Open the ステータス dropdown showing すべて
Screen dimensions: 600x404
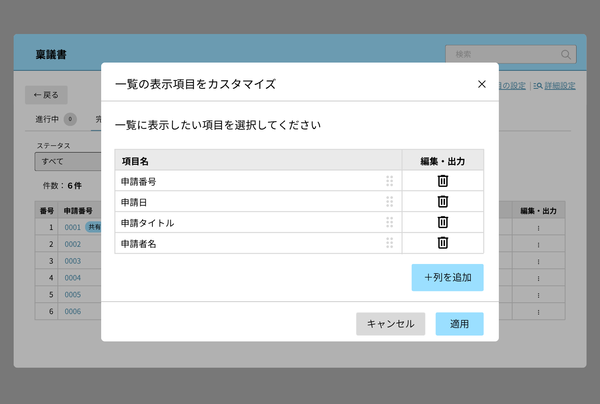tap(68, 161)
